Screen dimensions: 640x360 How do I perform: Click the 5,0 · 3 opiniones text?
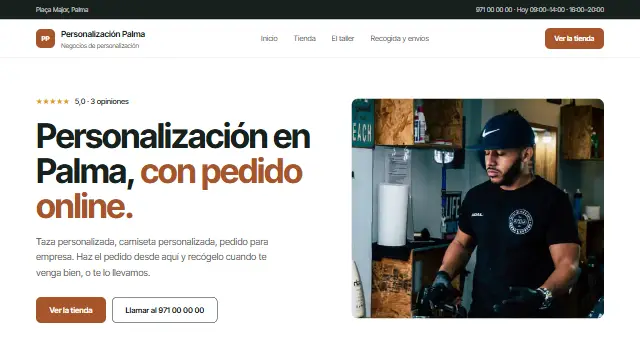(102, 102)
